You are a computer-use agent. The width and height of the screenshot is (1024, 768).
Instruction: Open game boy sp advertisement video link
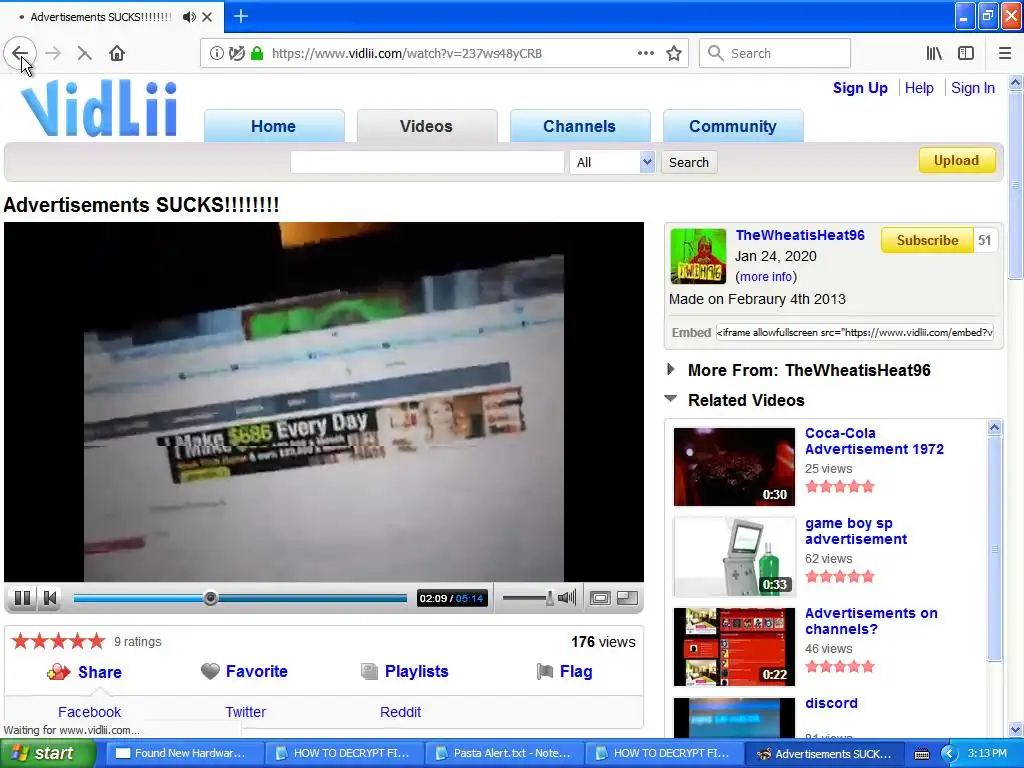click(x=856, y=531)
